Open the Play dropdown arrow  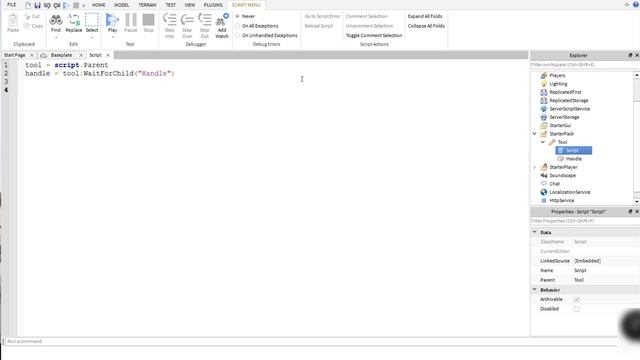tap(113, 38)
